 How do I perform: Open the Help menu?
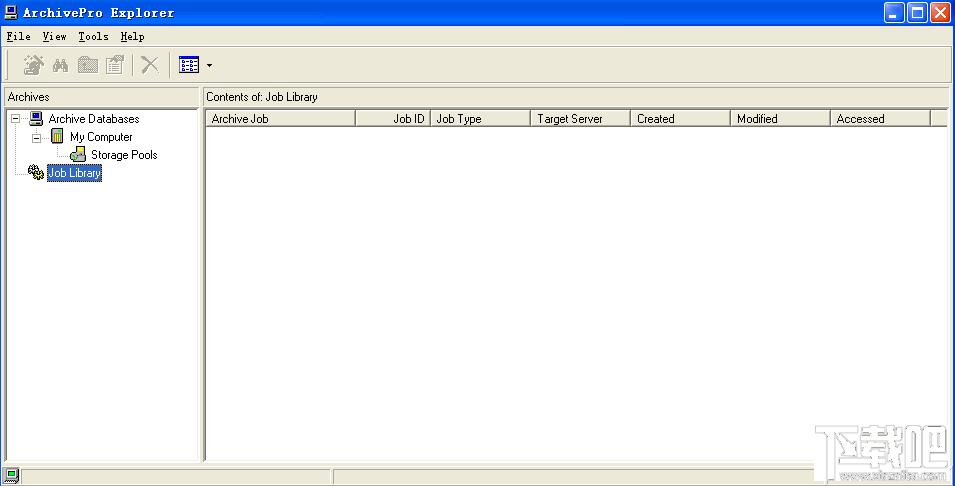coord(132,37)
